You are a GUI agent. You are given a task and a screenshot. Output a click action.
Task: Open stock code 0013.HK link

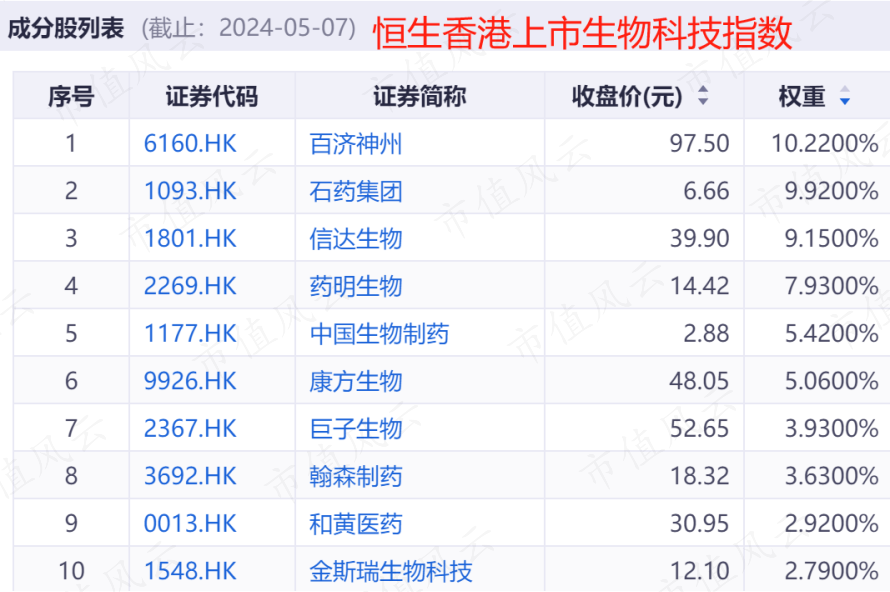pyautogui.click(x=190, y=523)
